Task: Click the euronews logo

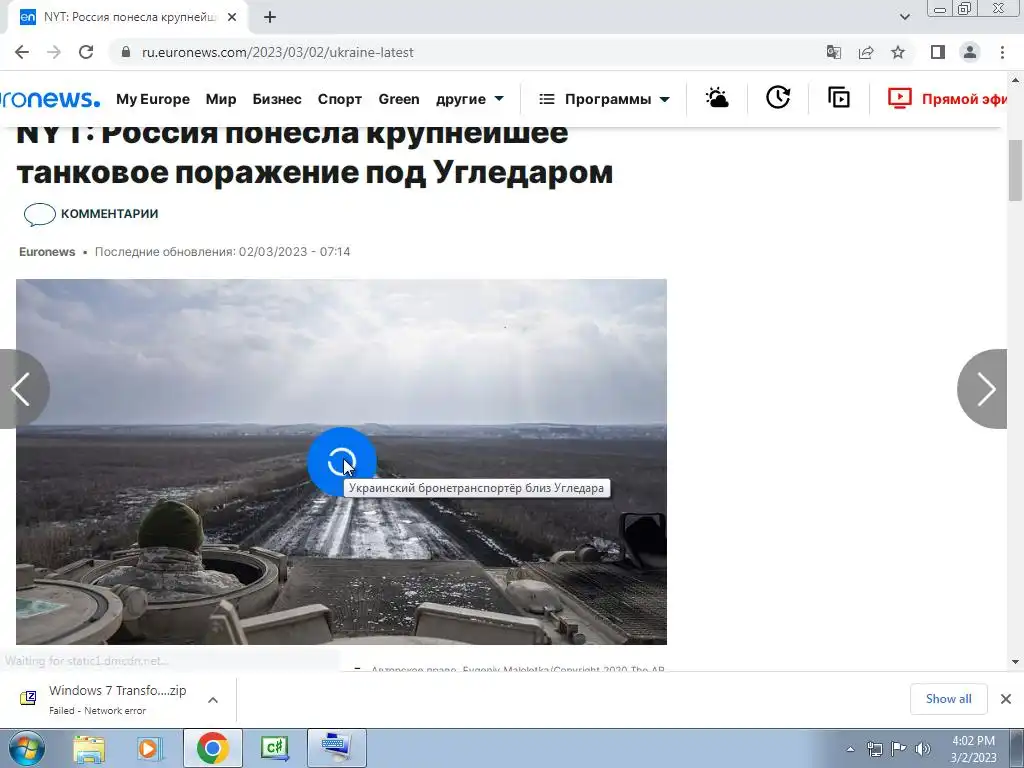Action: [x=50, y=99]
